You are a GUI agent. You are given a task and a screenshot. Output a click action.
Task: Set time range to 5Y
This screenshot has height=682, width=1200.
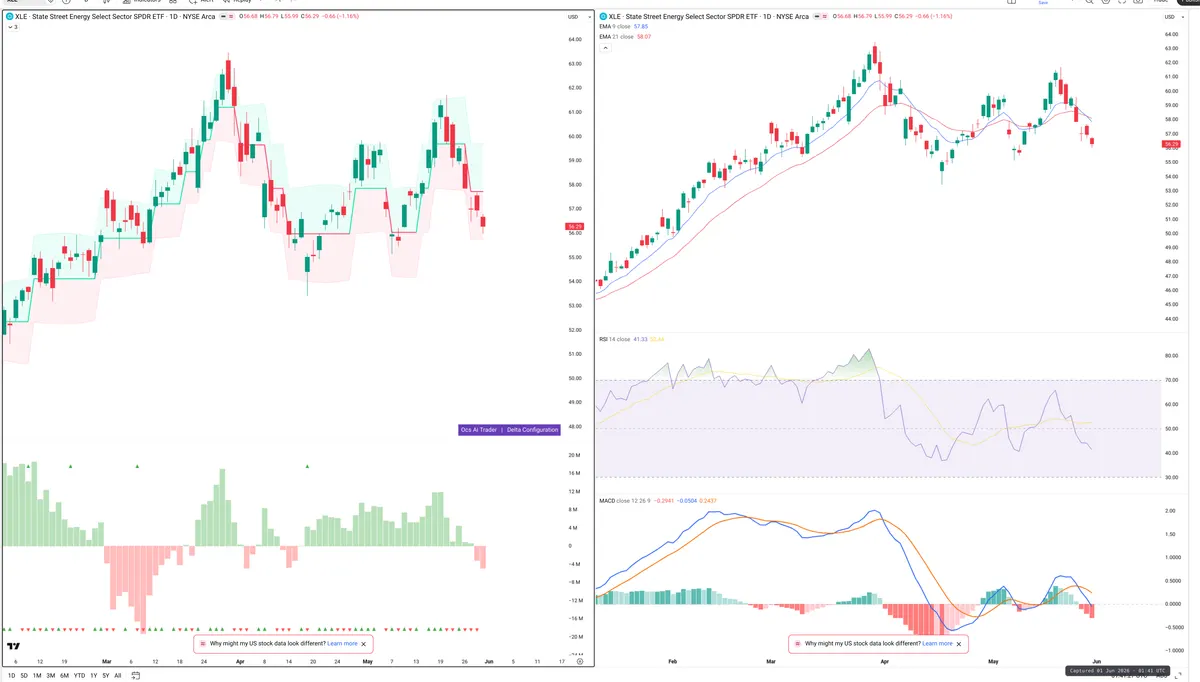point(105,675)
